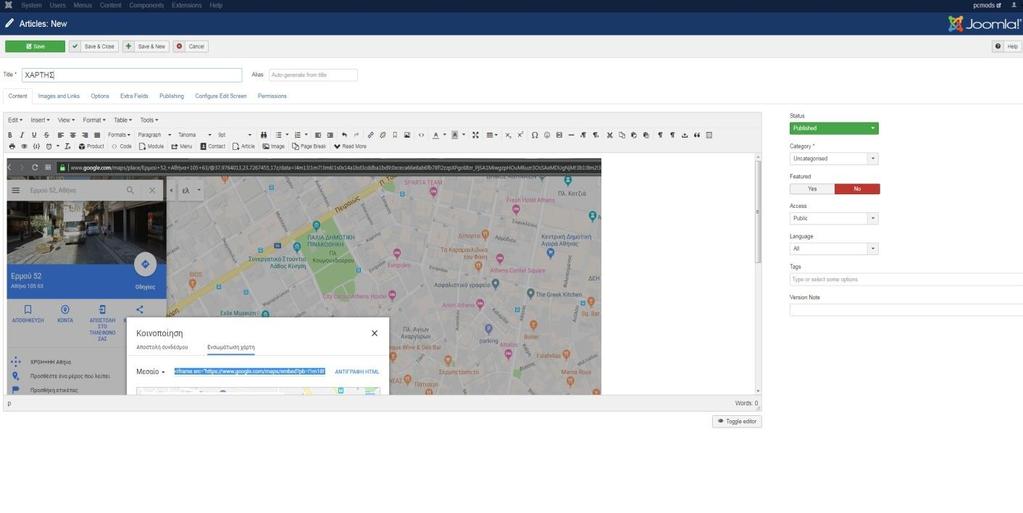Screen dimensions: 1023x513
Task: Click in the Tags input field
Action: point(906,279)
